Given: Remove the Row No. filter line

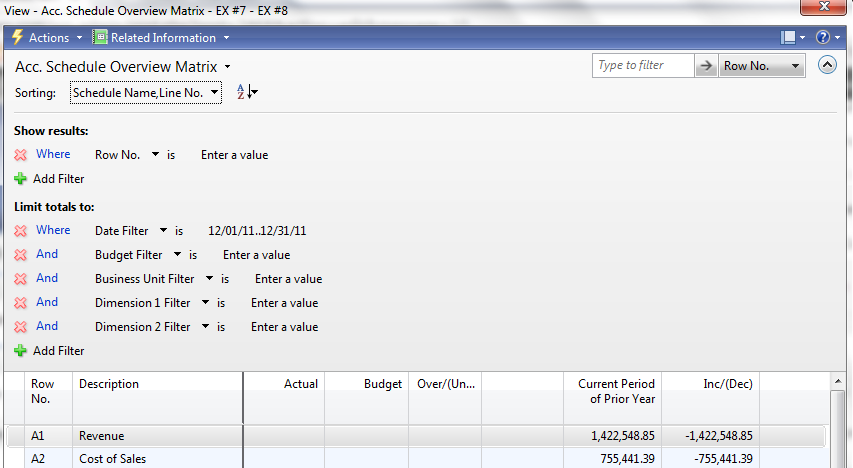Looking at the screenshot, I should pos(20,155).
